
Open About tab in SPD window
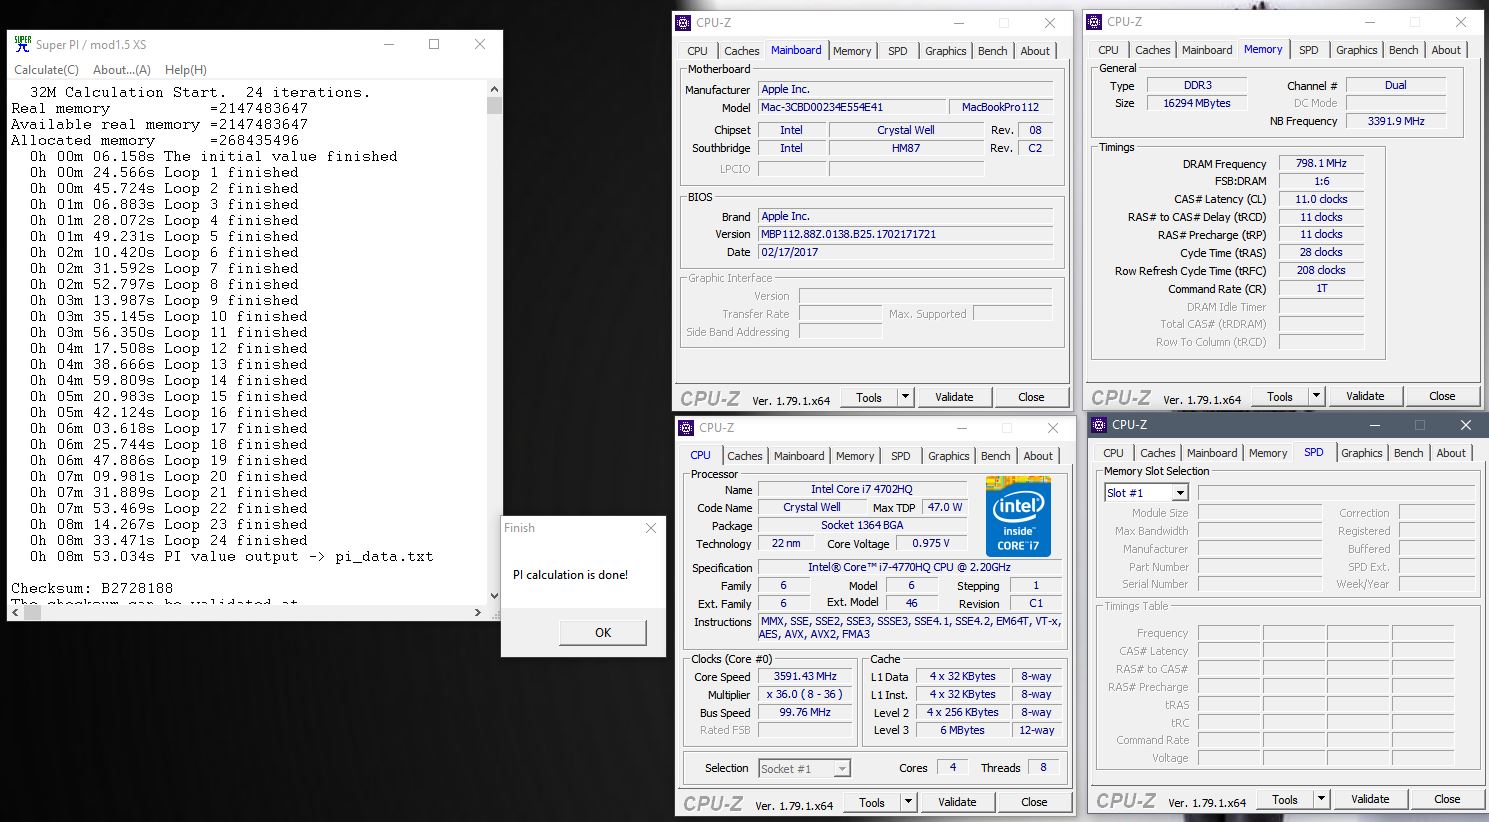[1451, 453]
